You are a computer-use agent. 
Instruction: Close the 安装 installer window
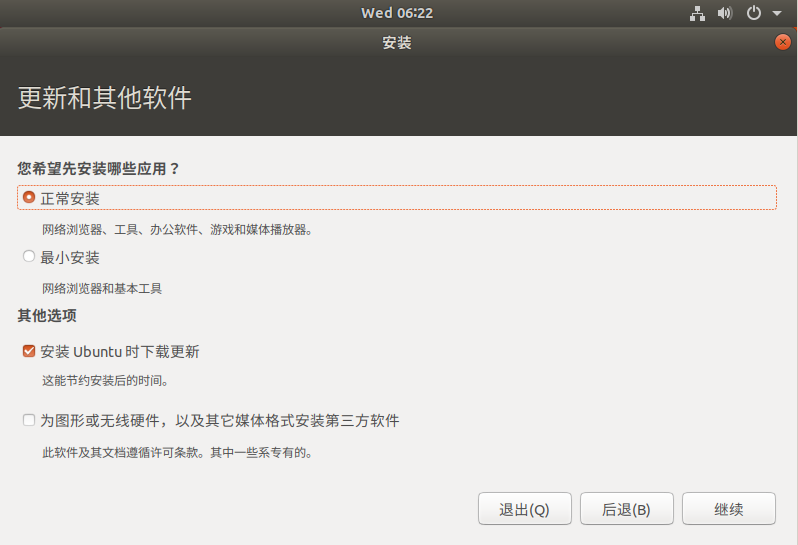pos(782,42)
